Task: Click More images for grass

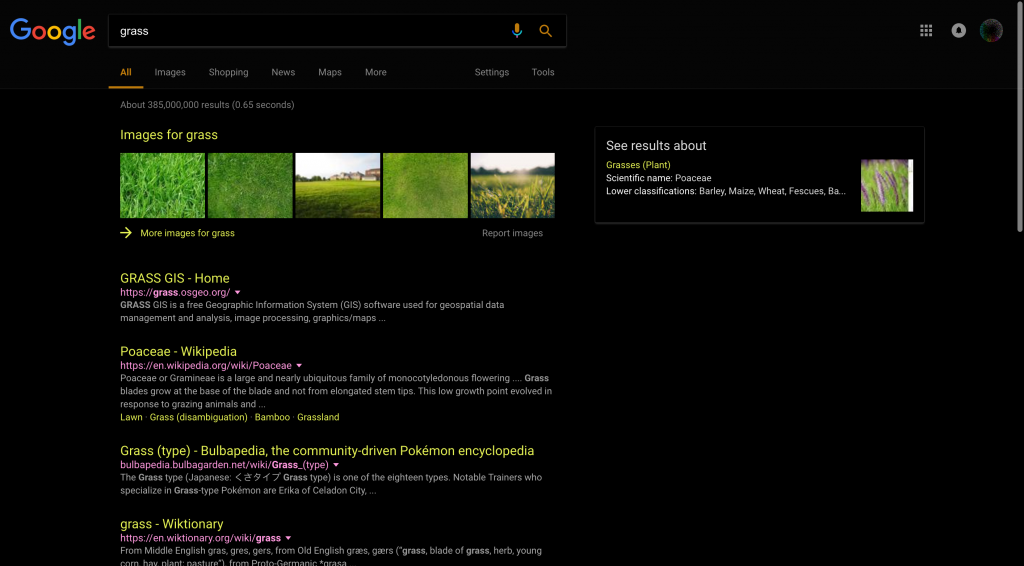Action: coord(187,233)
